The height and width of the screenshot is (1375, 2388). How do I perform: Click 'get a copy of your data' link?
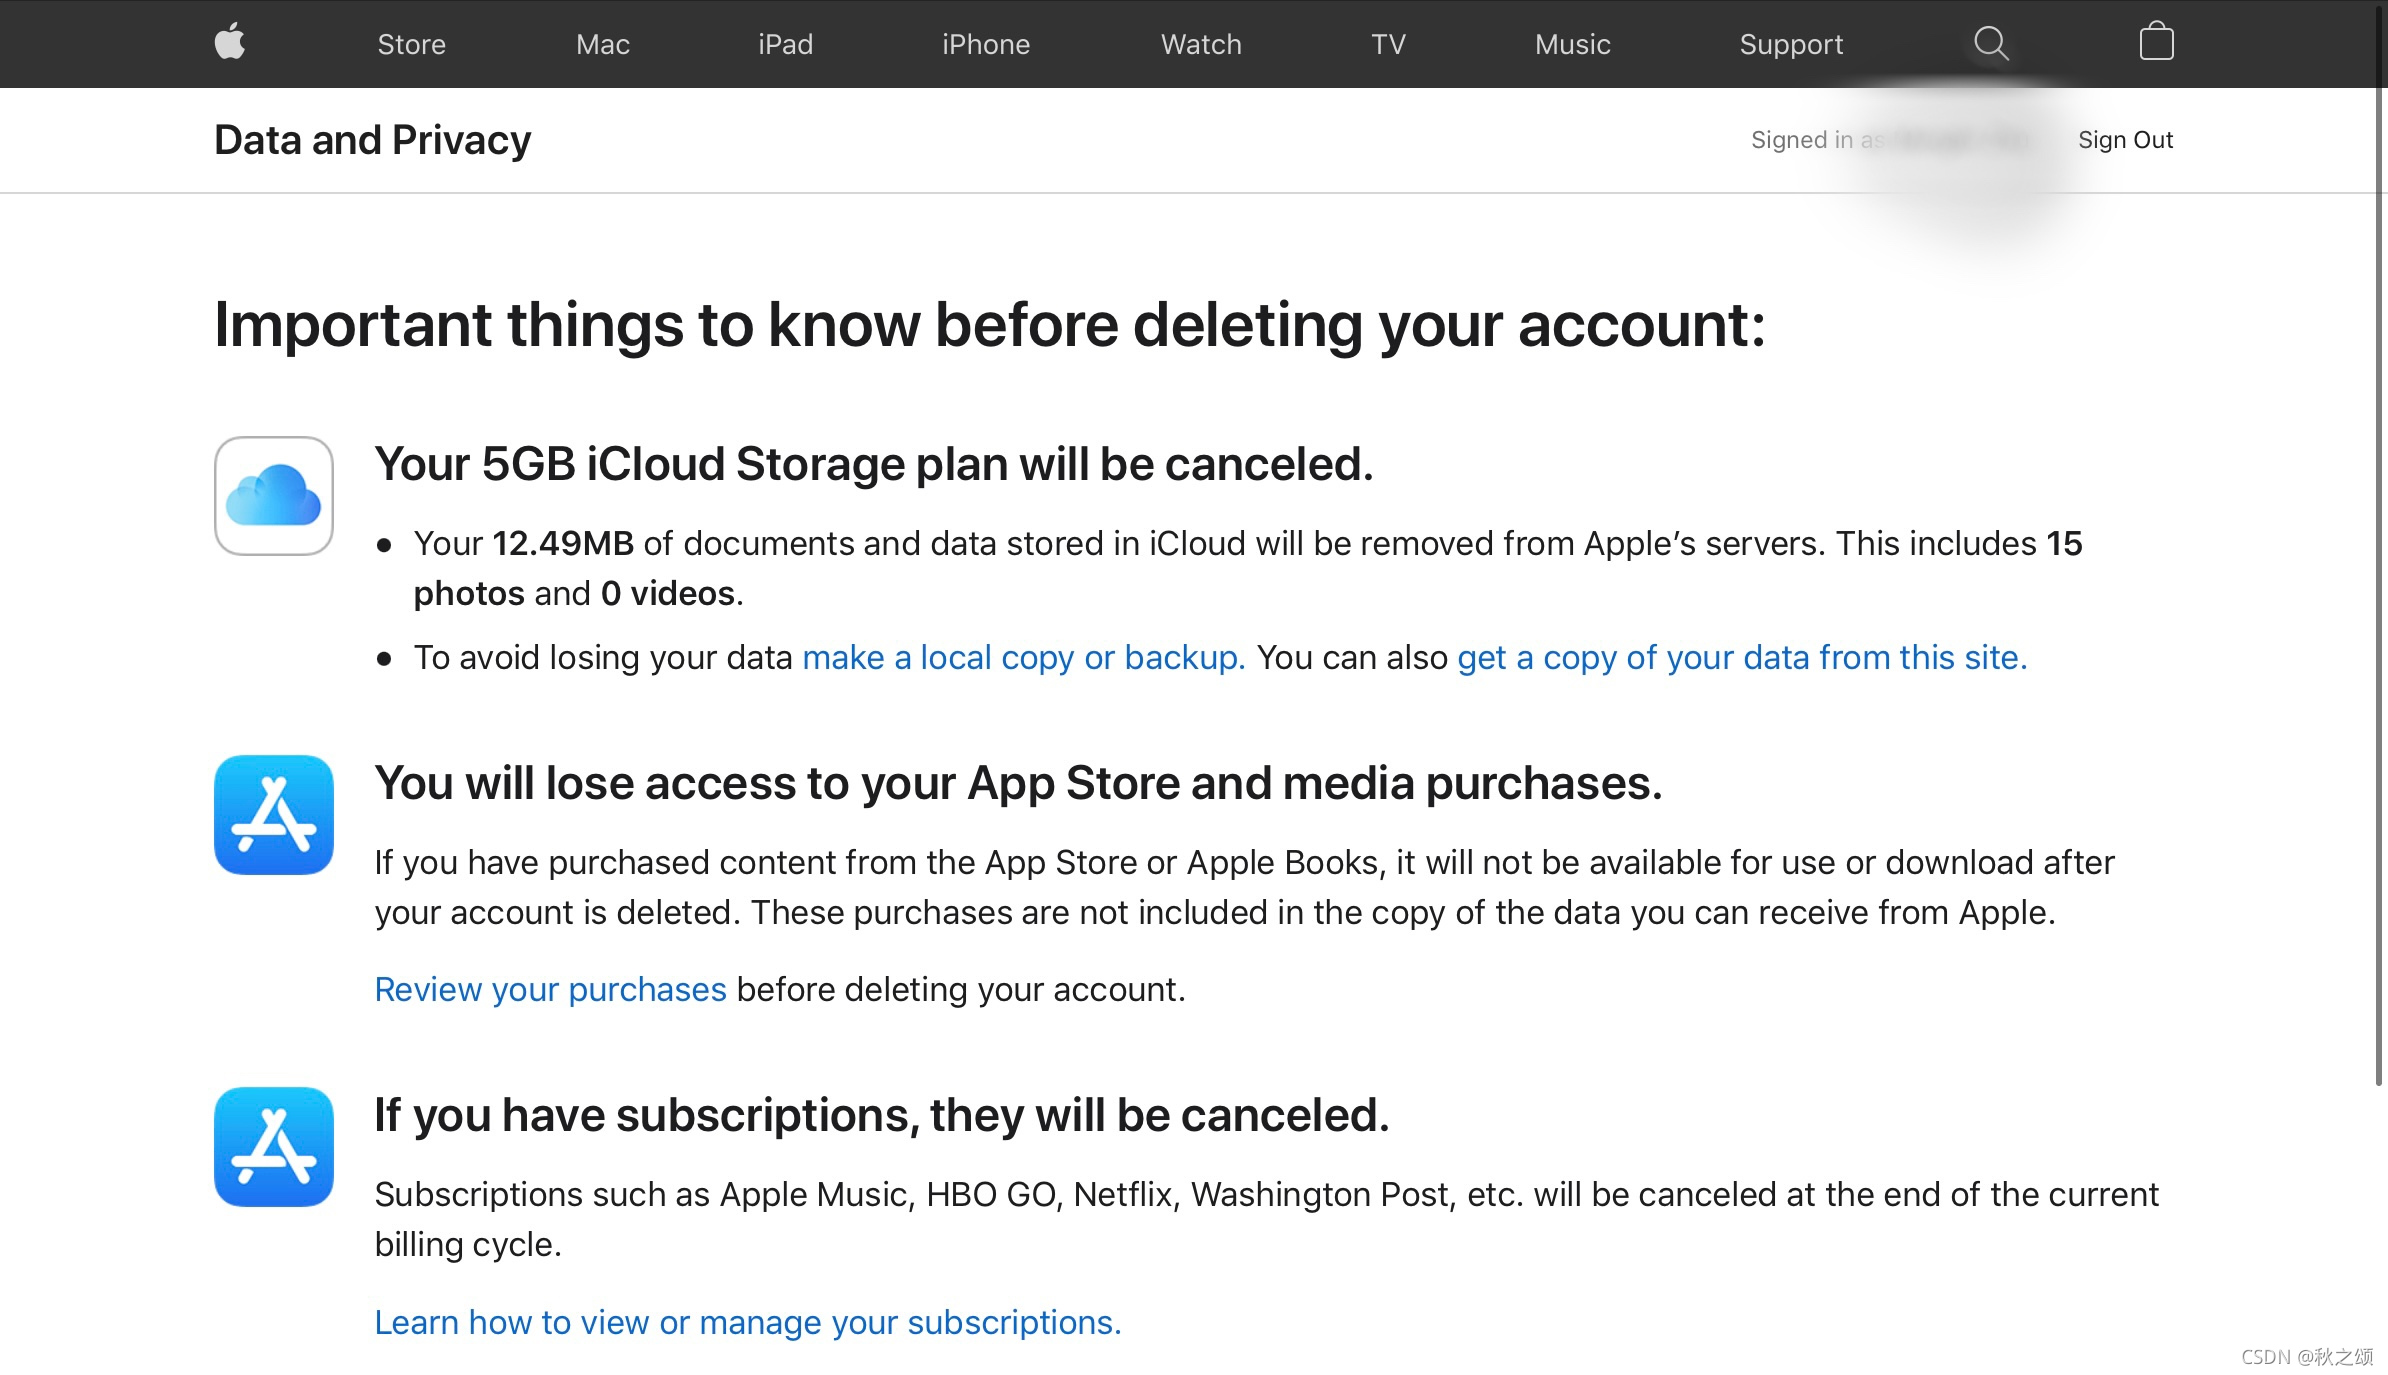tap(1741, 657)
